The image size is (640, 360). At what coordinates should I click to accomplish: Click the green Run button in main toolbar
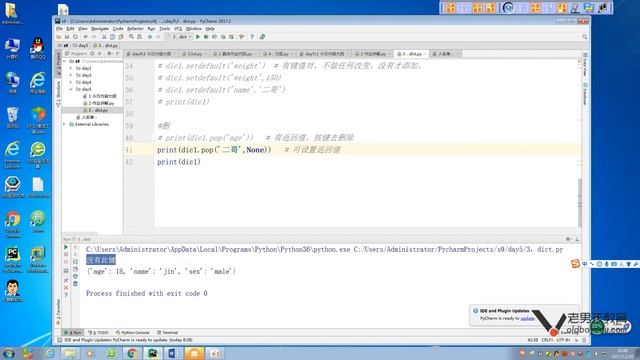198,37
